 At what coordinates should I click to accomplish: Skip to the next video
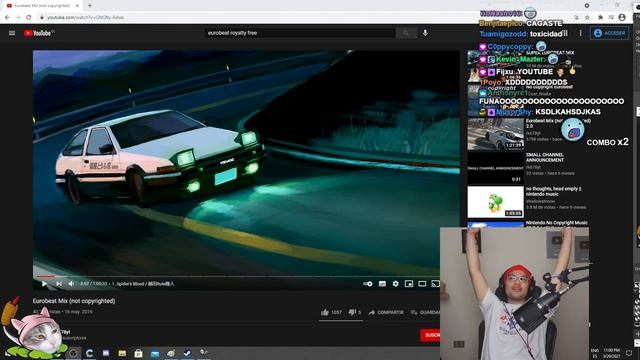pyautogui.click(x=59, y=284)
